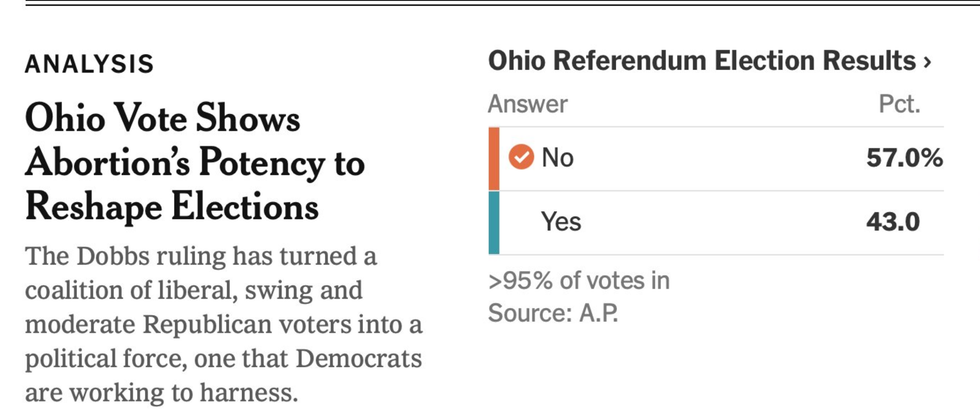Click the orange color bar beside No
Viewport: 980px width, 415px height.
point(494,158)
